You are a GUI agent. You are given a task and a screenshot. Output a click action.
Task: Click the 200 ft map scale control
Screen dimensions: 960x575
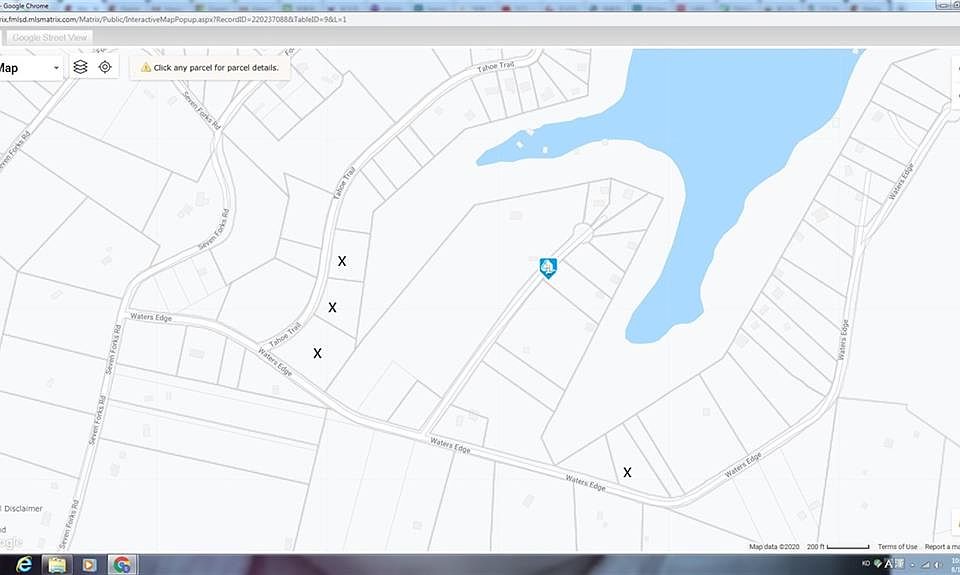click(x=838, y=546)
